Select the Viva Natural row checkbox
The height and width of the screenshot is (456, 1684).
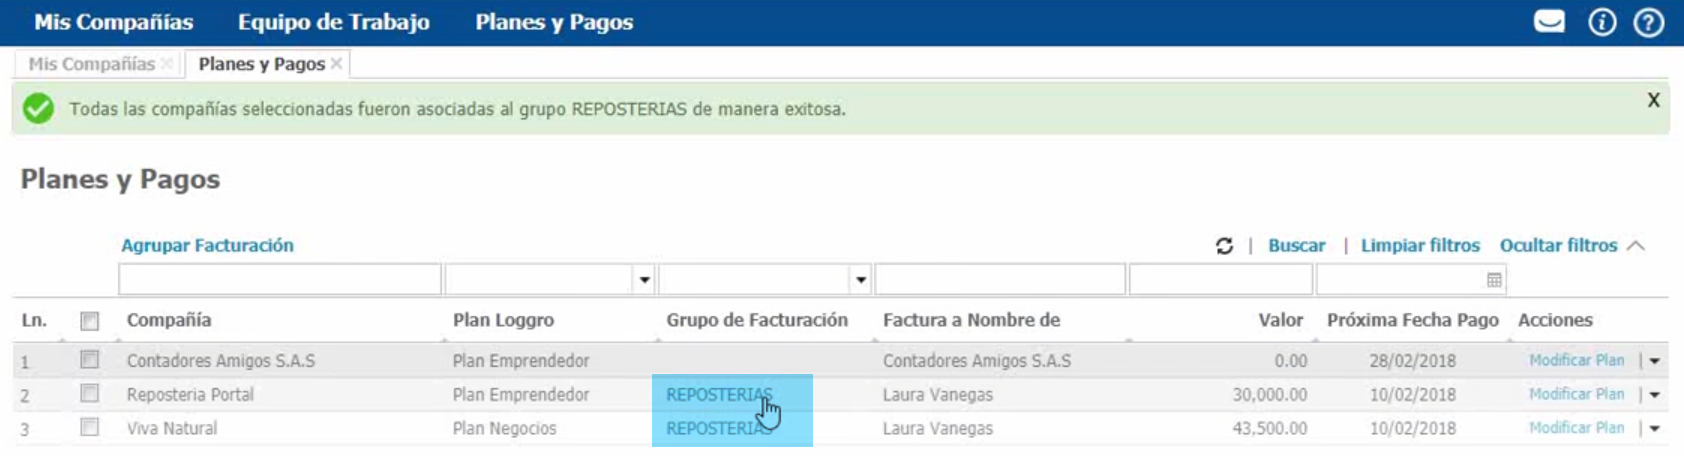[x=90, y=427]
